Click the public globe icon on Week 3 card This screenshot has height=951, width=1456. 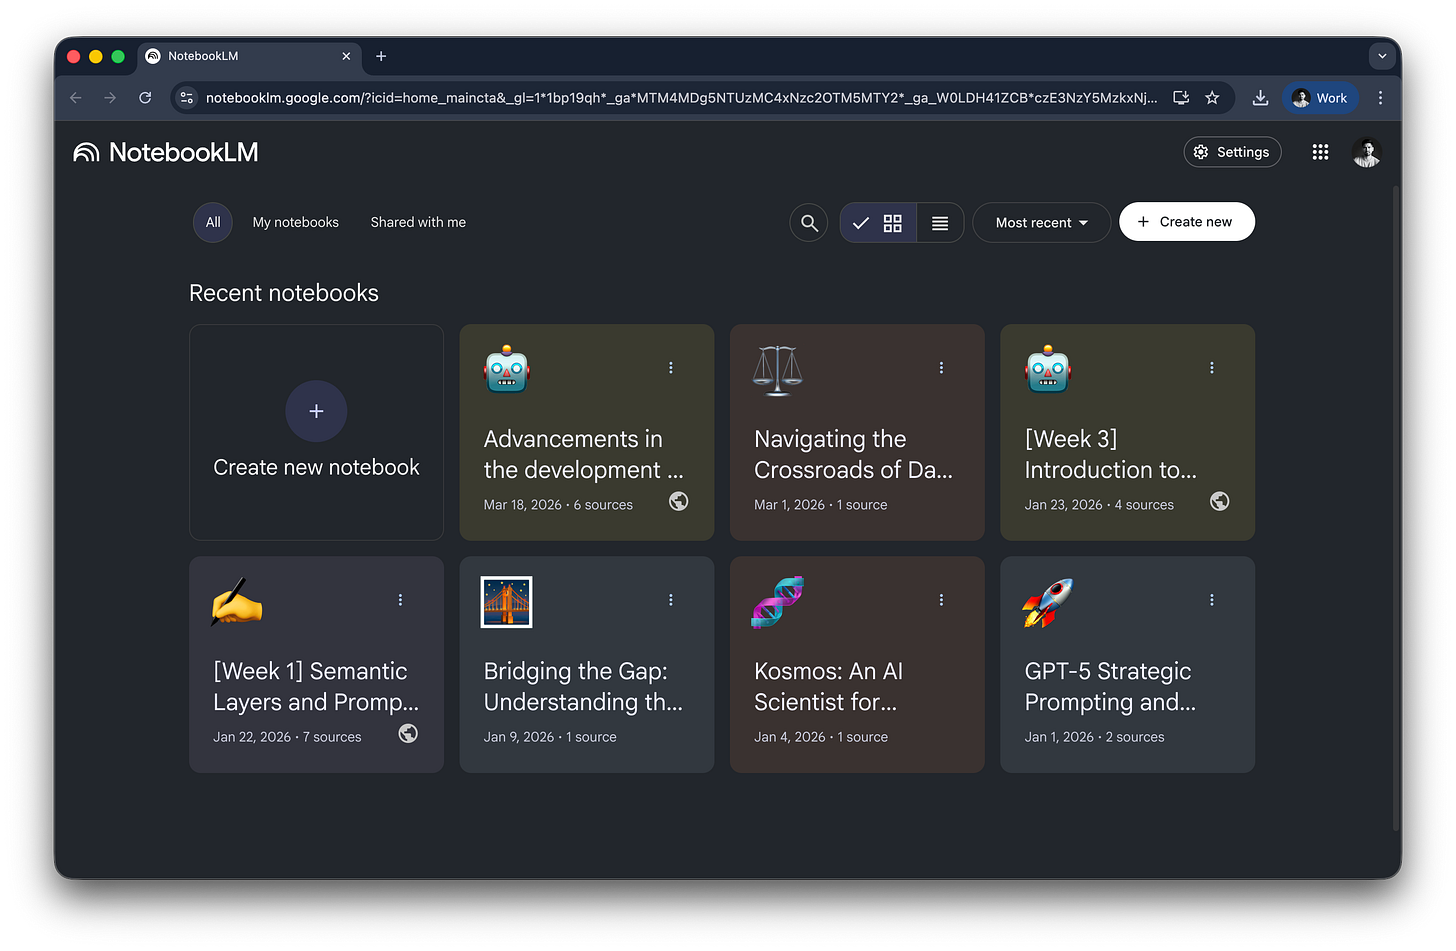[x=1220, y=501]
